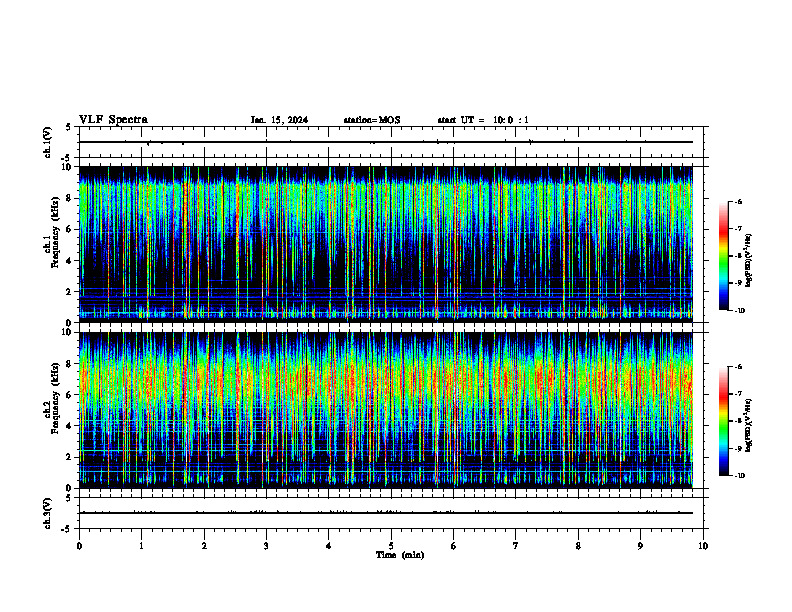Click the "station=MOS" header label
The height and width of the screenshot is (612, 792).
pos(372,120)
